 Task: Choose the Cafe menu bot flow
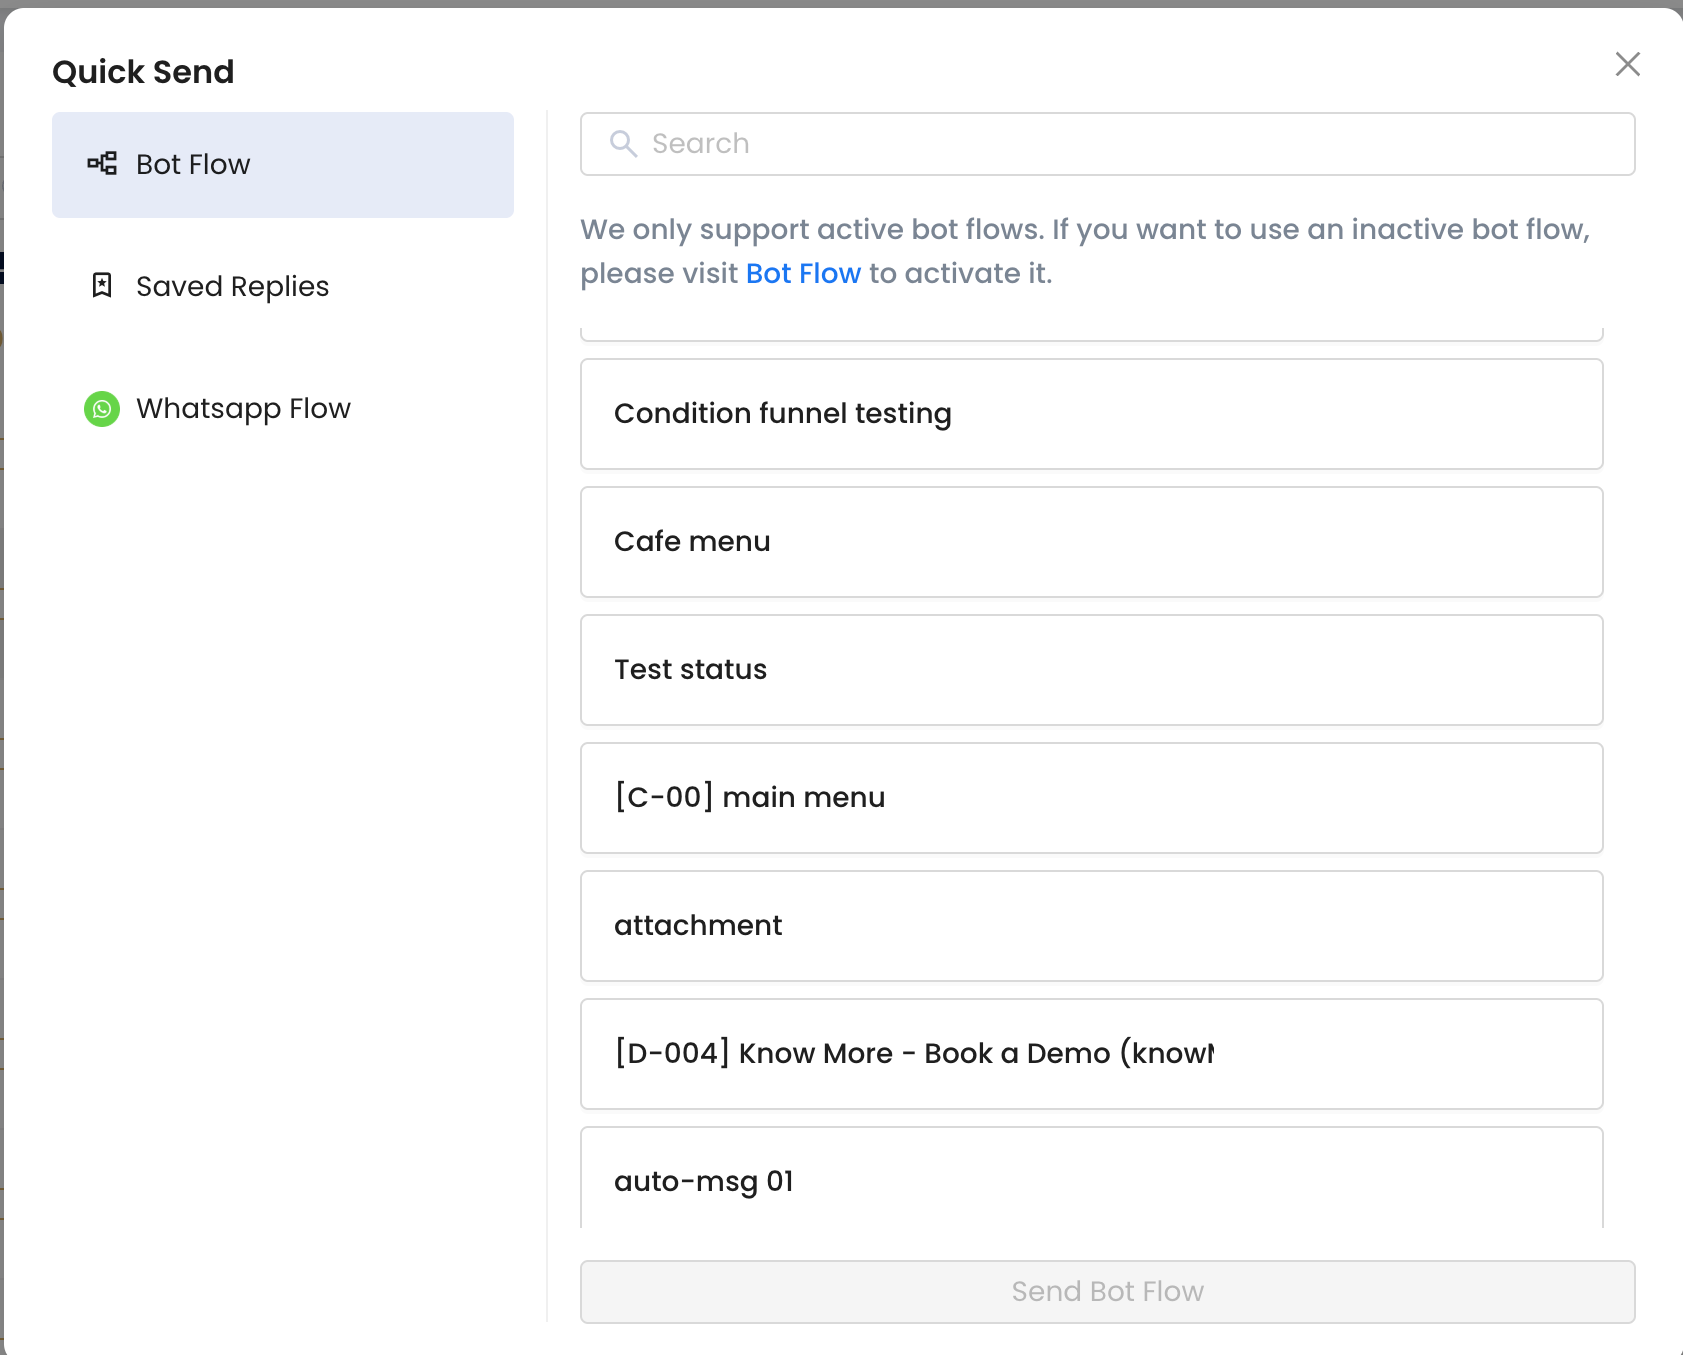(x=1091, y=542)
